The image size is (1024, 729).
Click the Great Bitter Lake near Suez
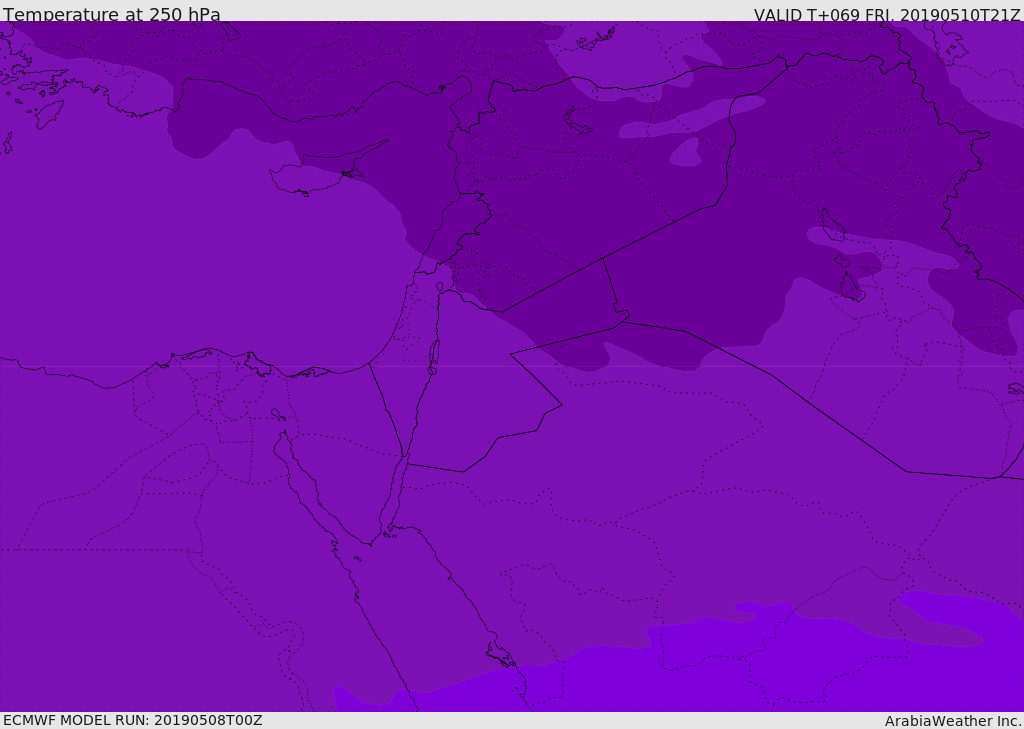tap(278, 415)
